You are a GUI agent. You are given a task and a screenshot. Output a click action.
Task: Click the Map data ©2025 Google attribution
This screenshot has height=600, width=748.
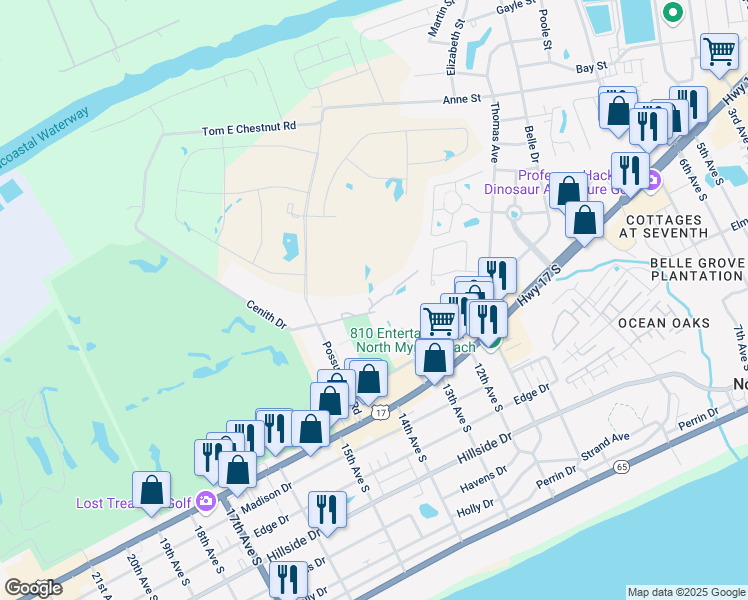coord(687,592)
